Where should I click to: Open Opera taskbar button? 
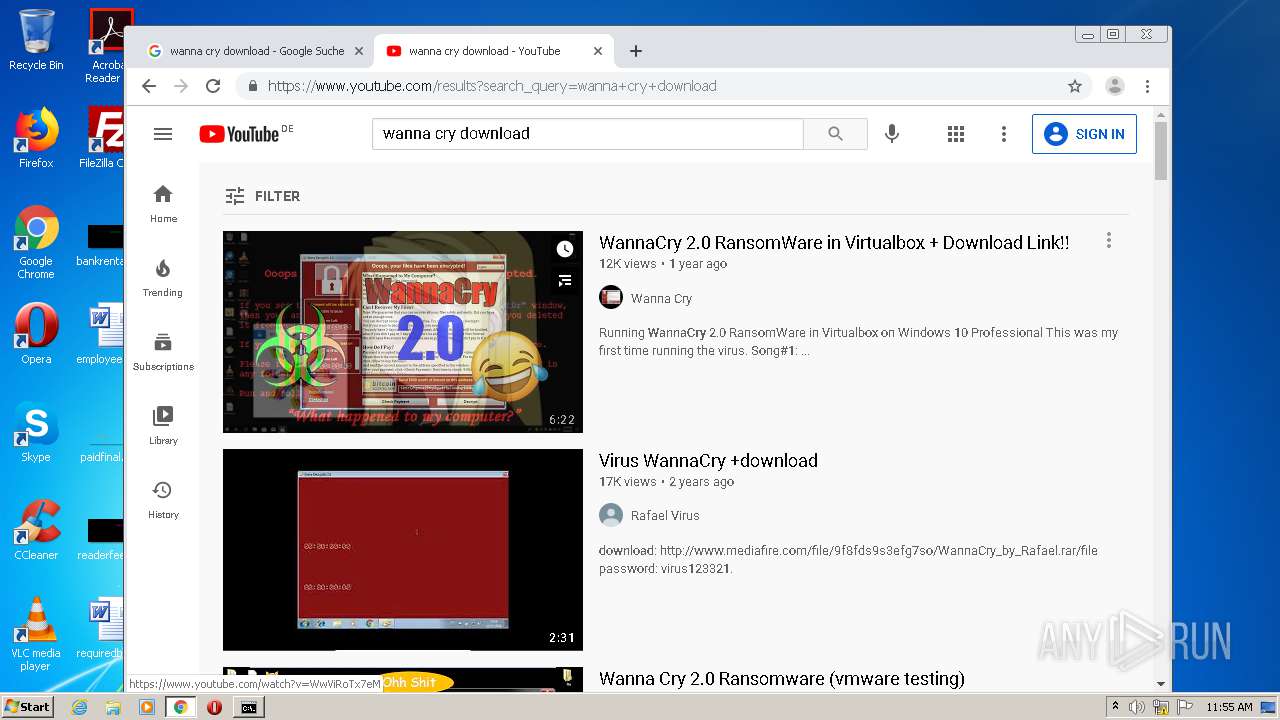click(214, 707)
